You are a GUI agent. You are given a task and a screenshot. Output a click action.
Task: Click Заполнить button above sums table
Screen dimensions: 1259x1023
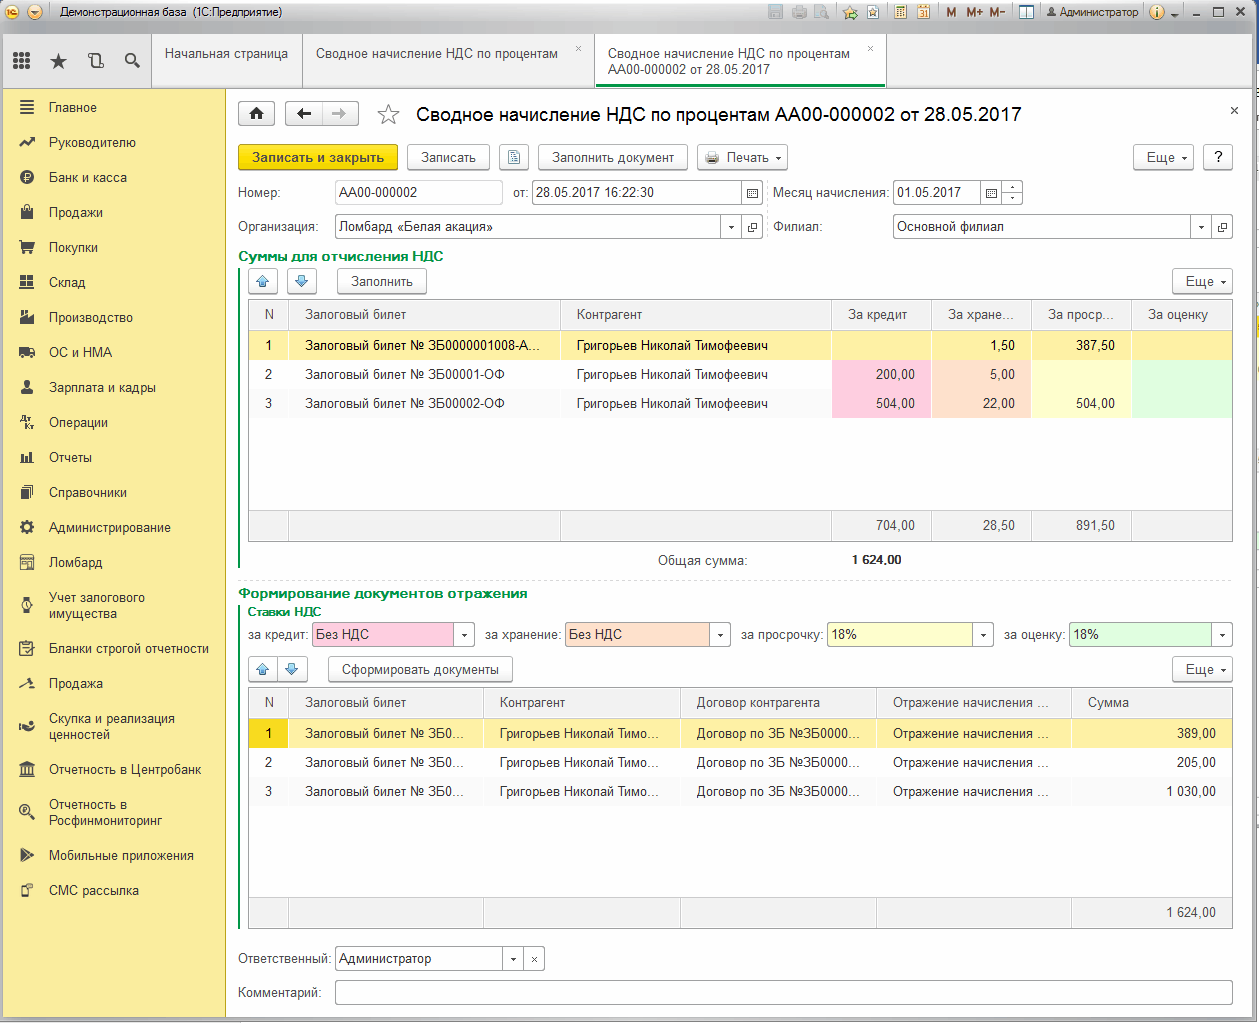point(382,282)
